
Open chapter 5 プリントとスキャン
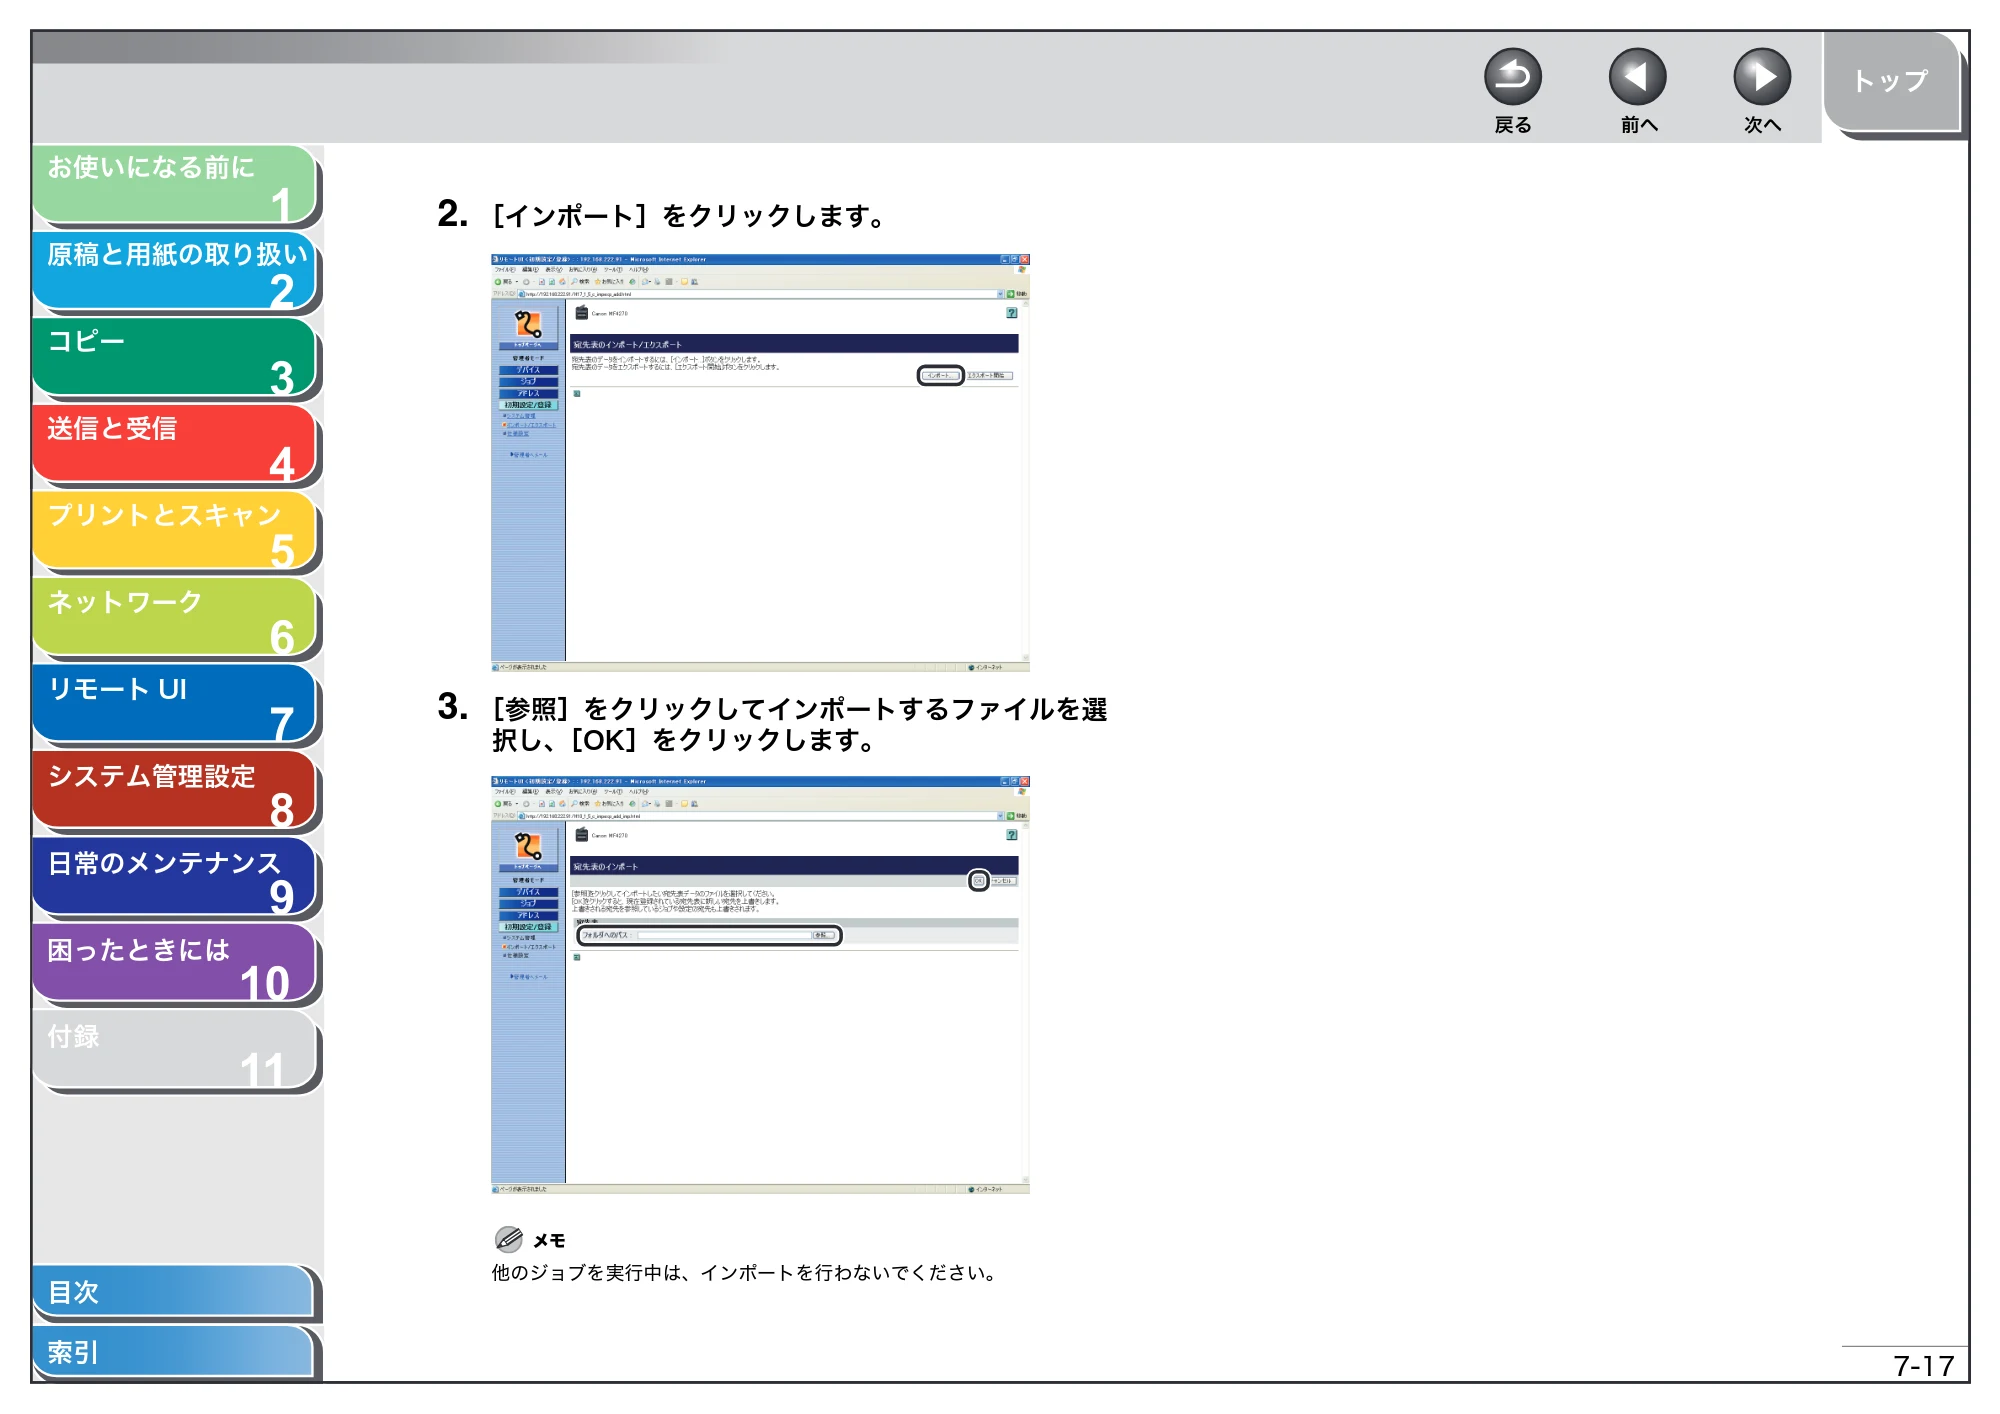click(175, 531)
